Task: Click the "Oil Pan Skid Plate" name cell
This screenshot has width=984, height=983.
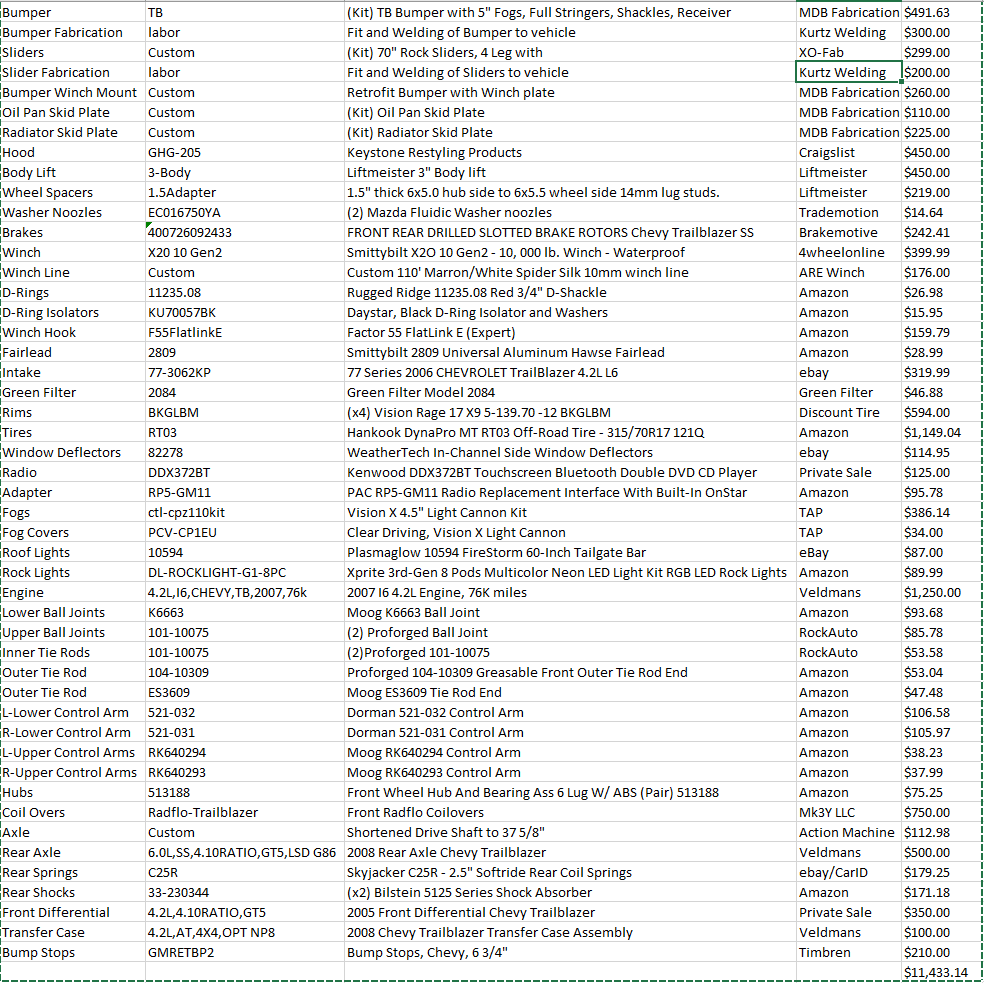Action: (73, 112)
